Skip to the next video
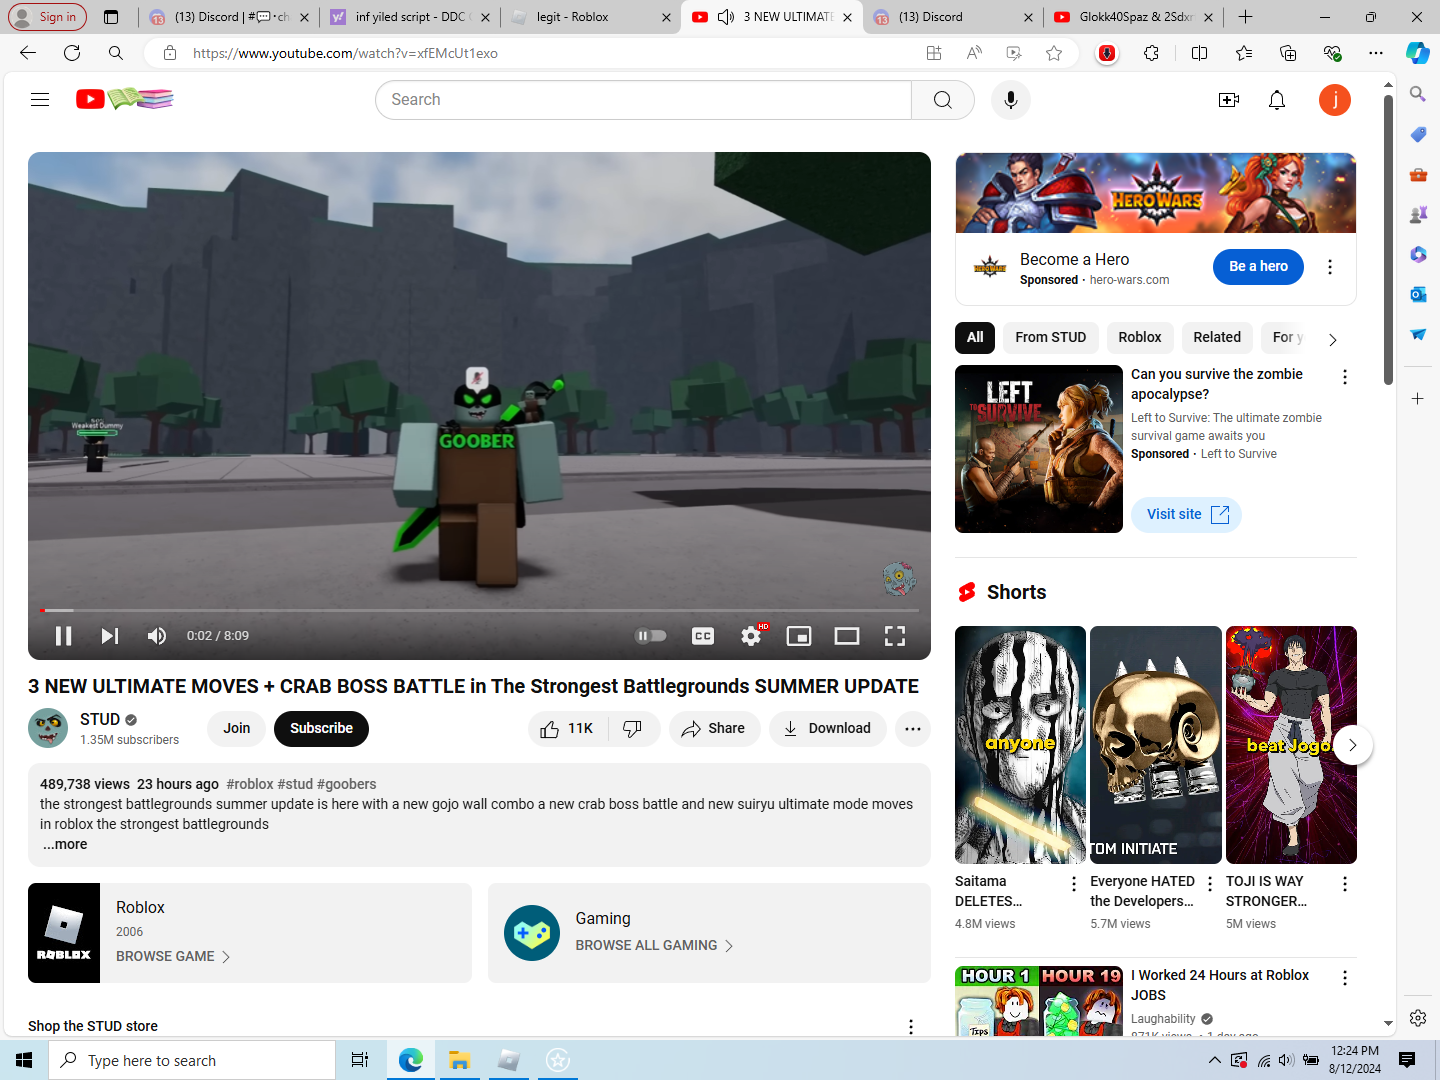This screenshot has width=1440, height=1080. 110,636
